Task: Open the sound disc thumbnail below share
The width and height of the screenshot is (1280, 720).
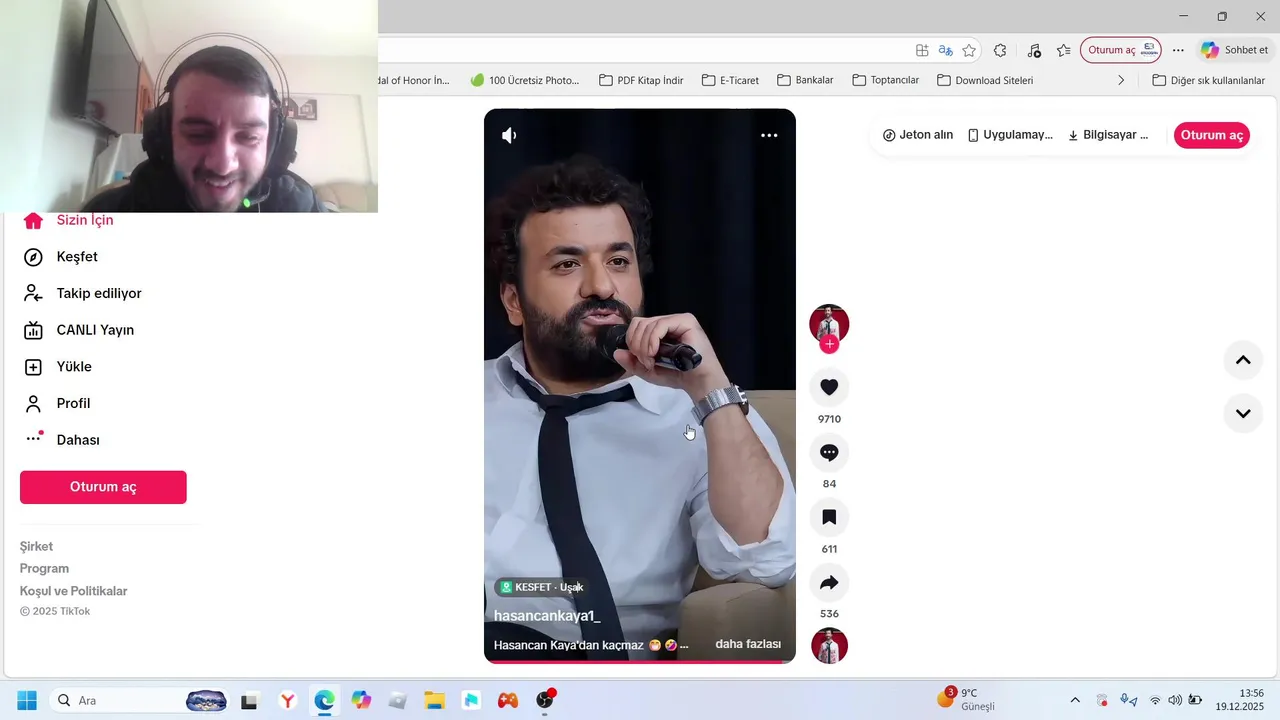Action: (829, 646)
